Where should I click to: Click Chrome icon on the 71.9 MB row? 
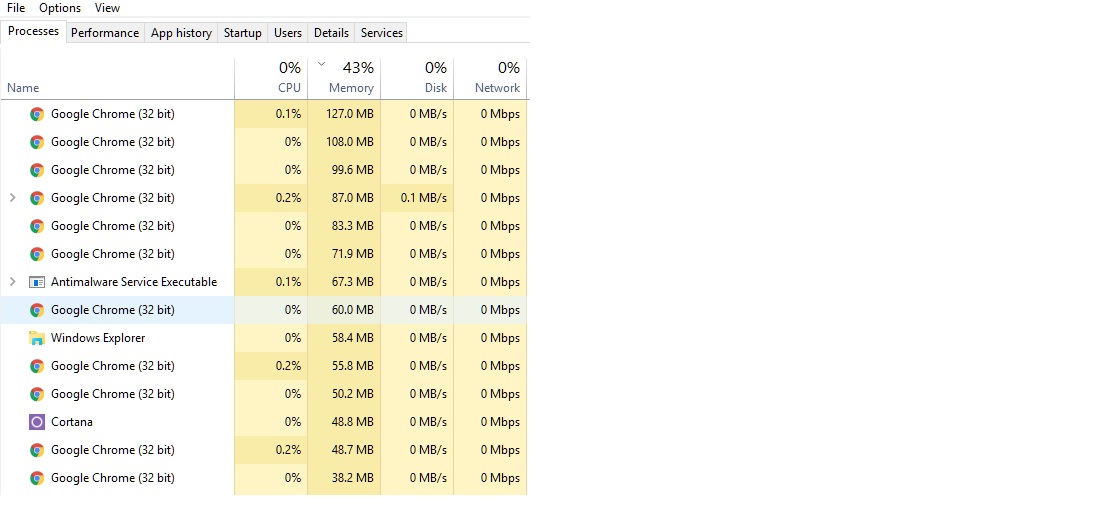pyautogui.click(x=37, y=254)
